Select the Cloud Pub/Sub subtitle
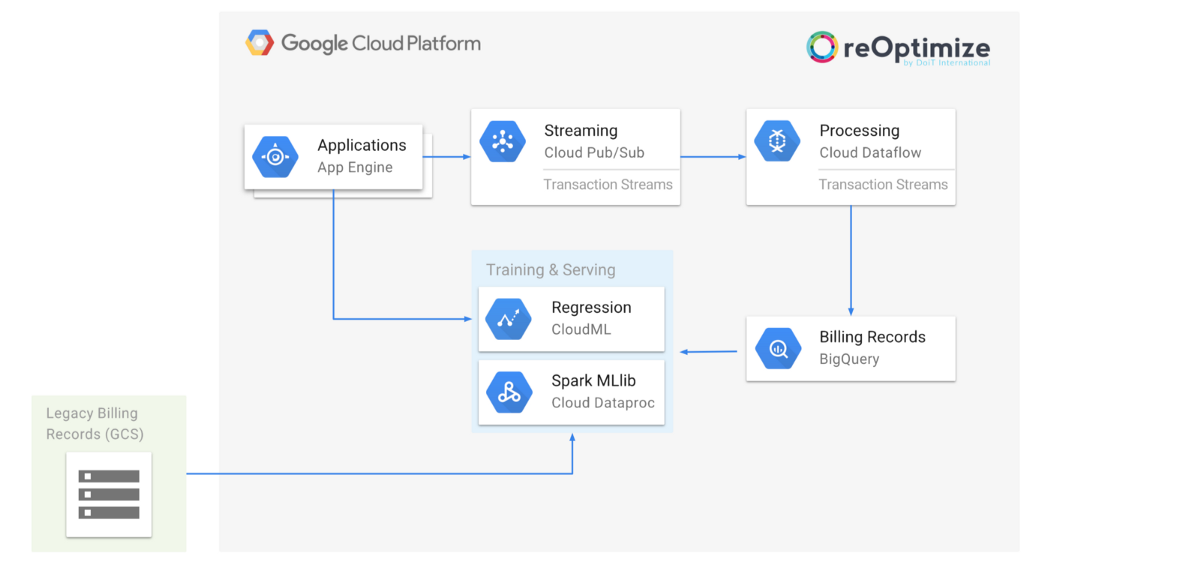The image size is (1200, 564). point(594,153)
